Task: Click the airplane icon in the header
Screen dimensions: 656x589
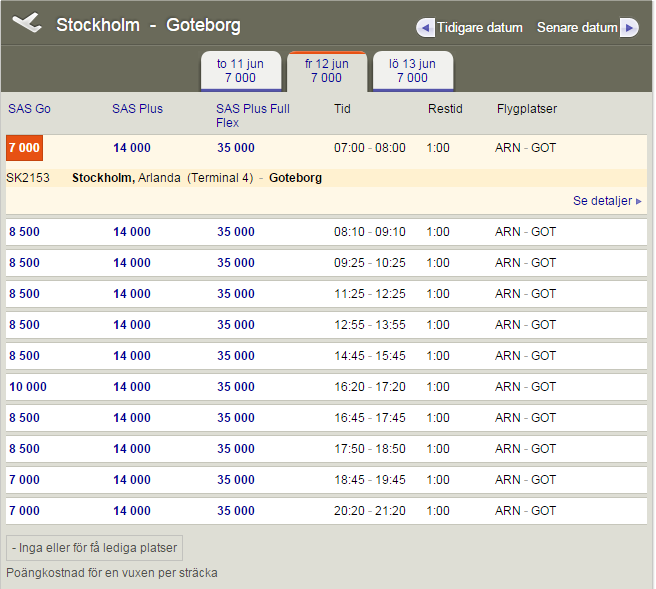Action: pyautogui.click(x=27, y=24)
